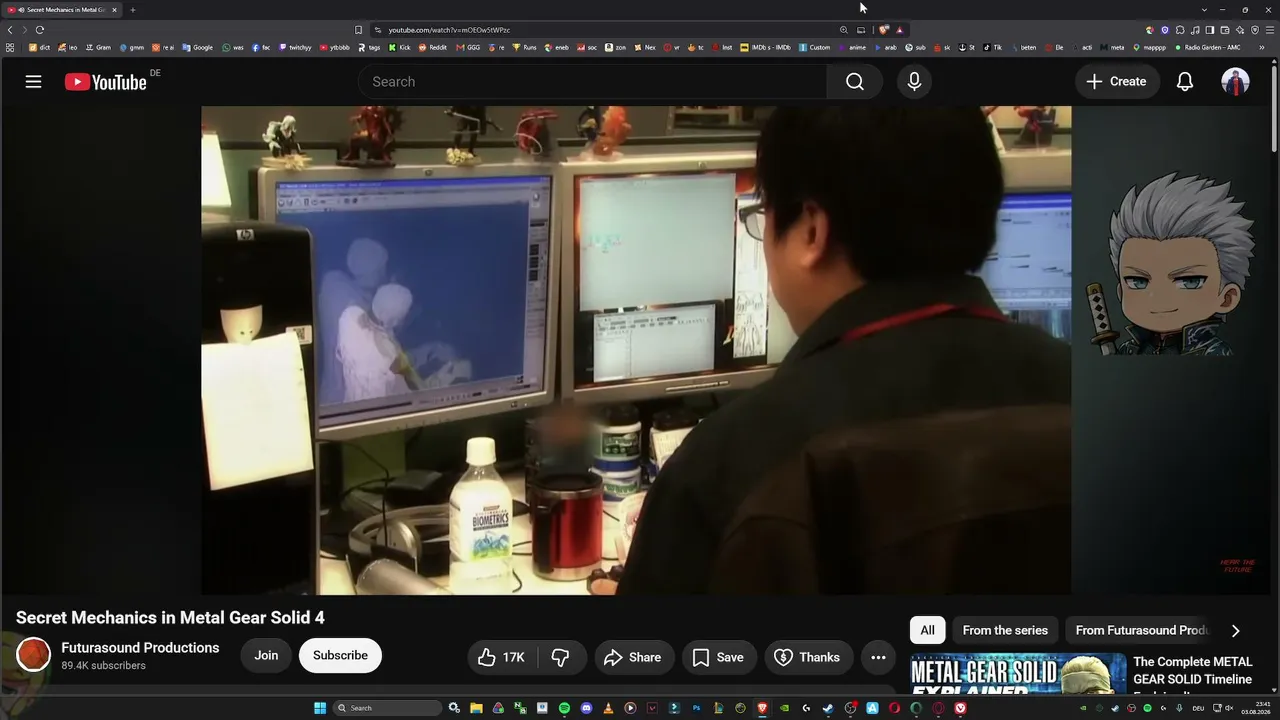Launch VLC media player from taskbar

(x=608, y=708)
